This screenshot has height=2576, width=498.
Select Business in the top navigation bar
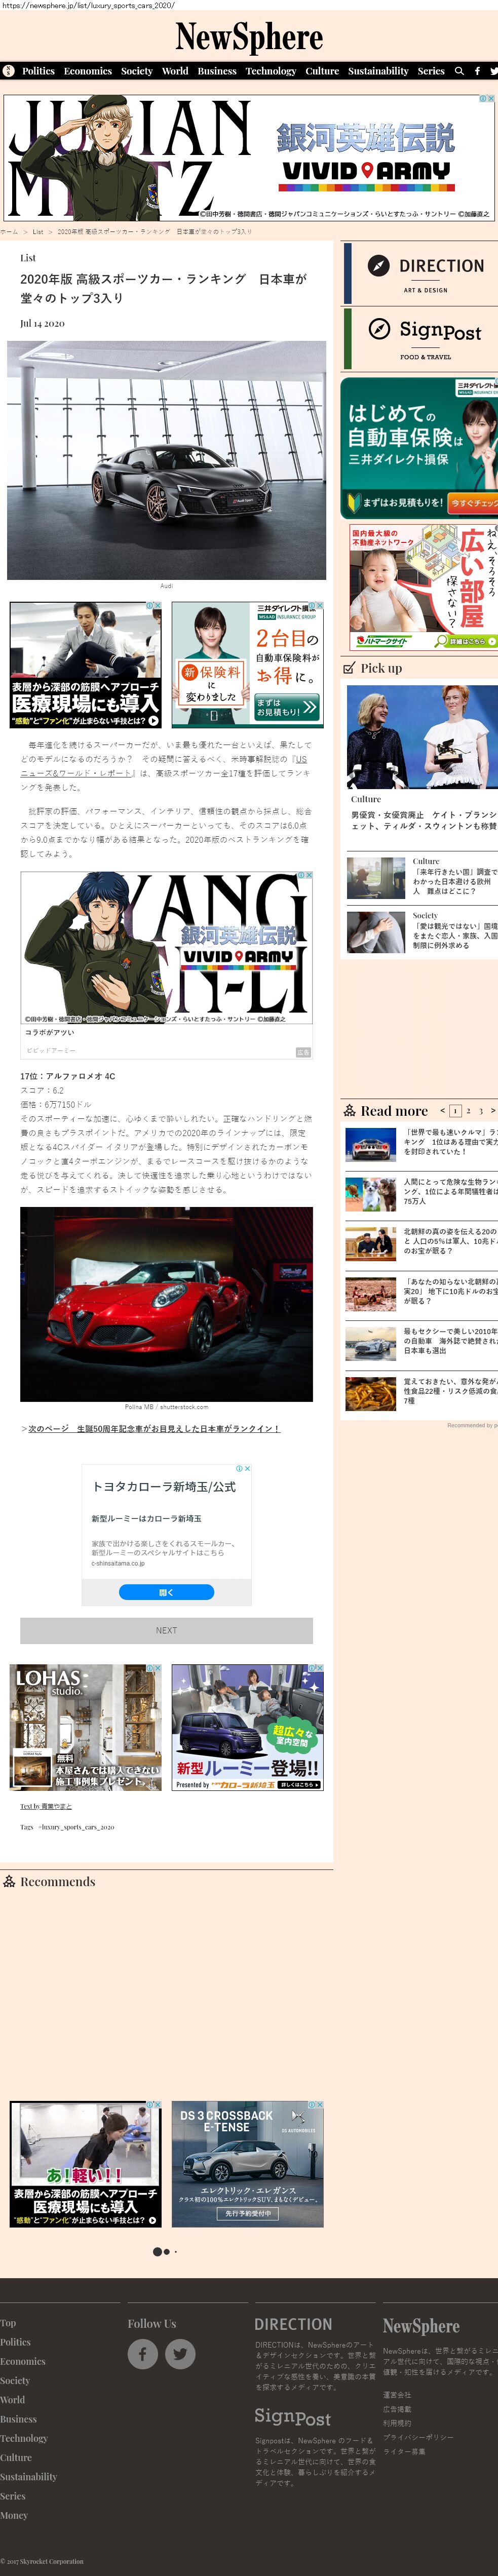click(217, 71)
